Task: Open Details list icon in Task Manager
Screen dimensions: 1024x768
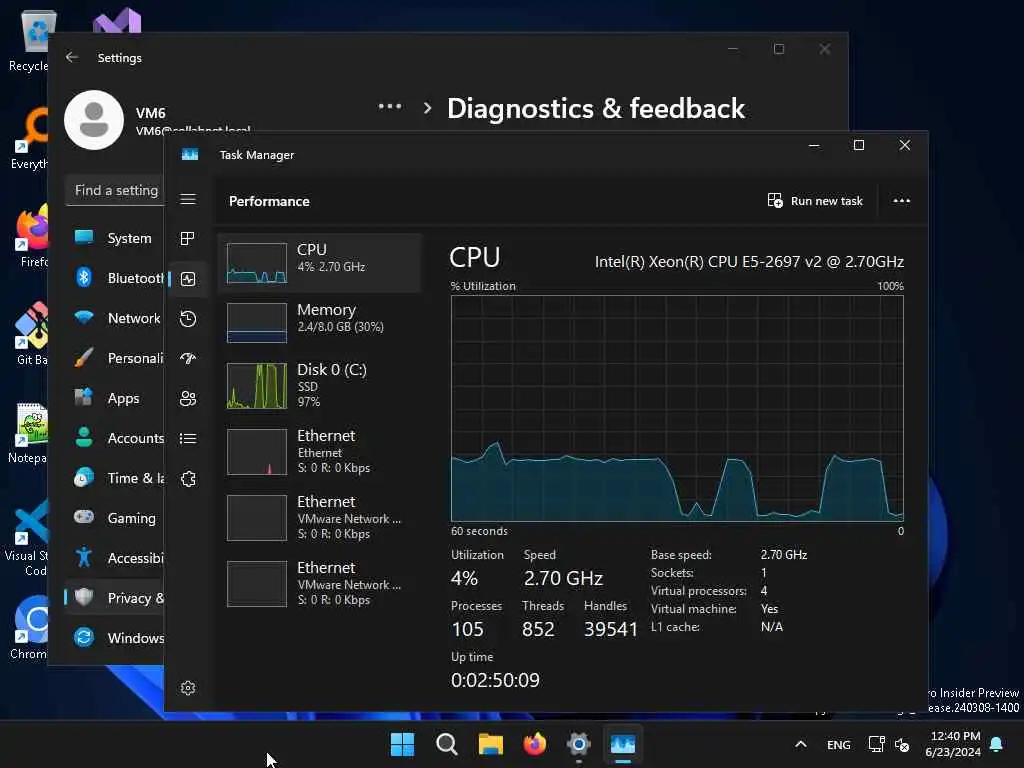Action: [188, 439]
